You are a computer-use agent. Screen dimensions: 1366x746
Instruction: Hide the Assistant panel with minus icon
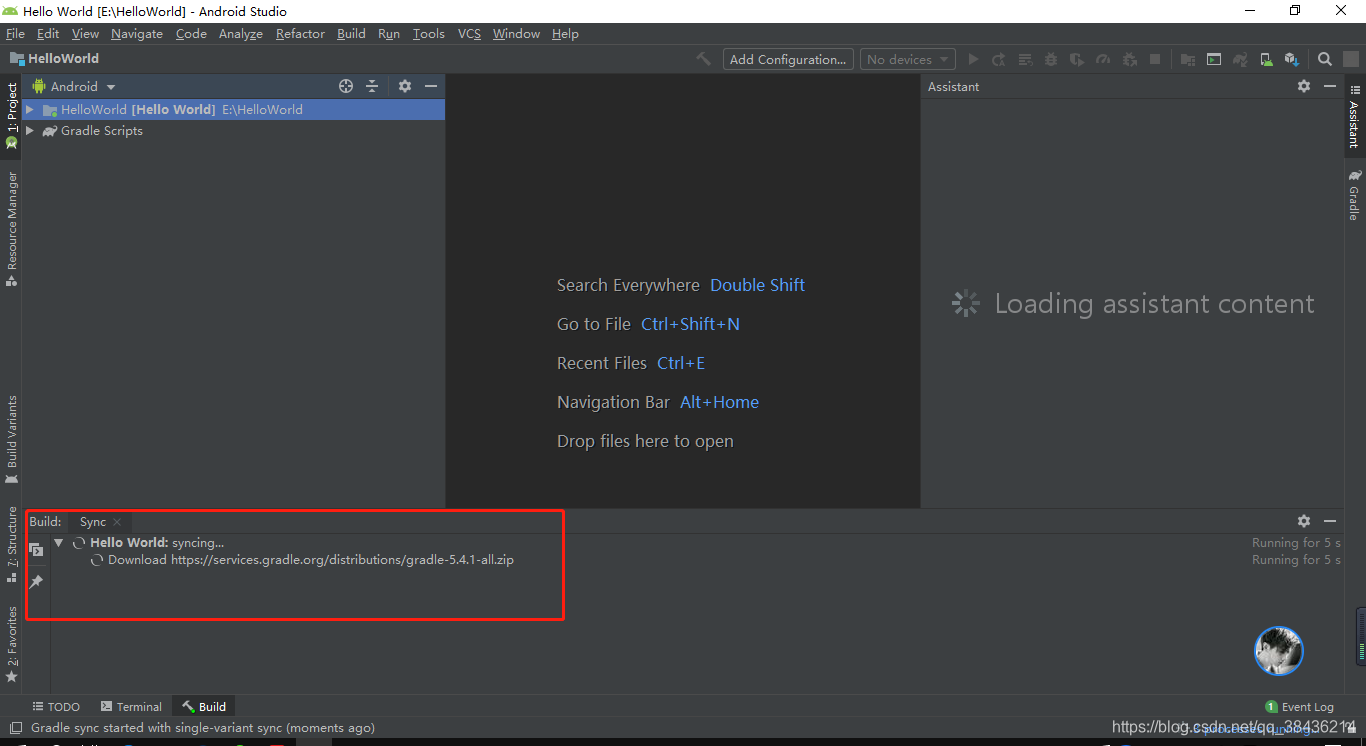click(x=1330, y=86)
